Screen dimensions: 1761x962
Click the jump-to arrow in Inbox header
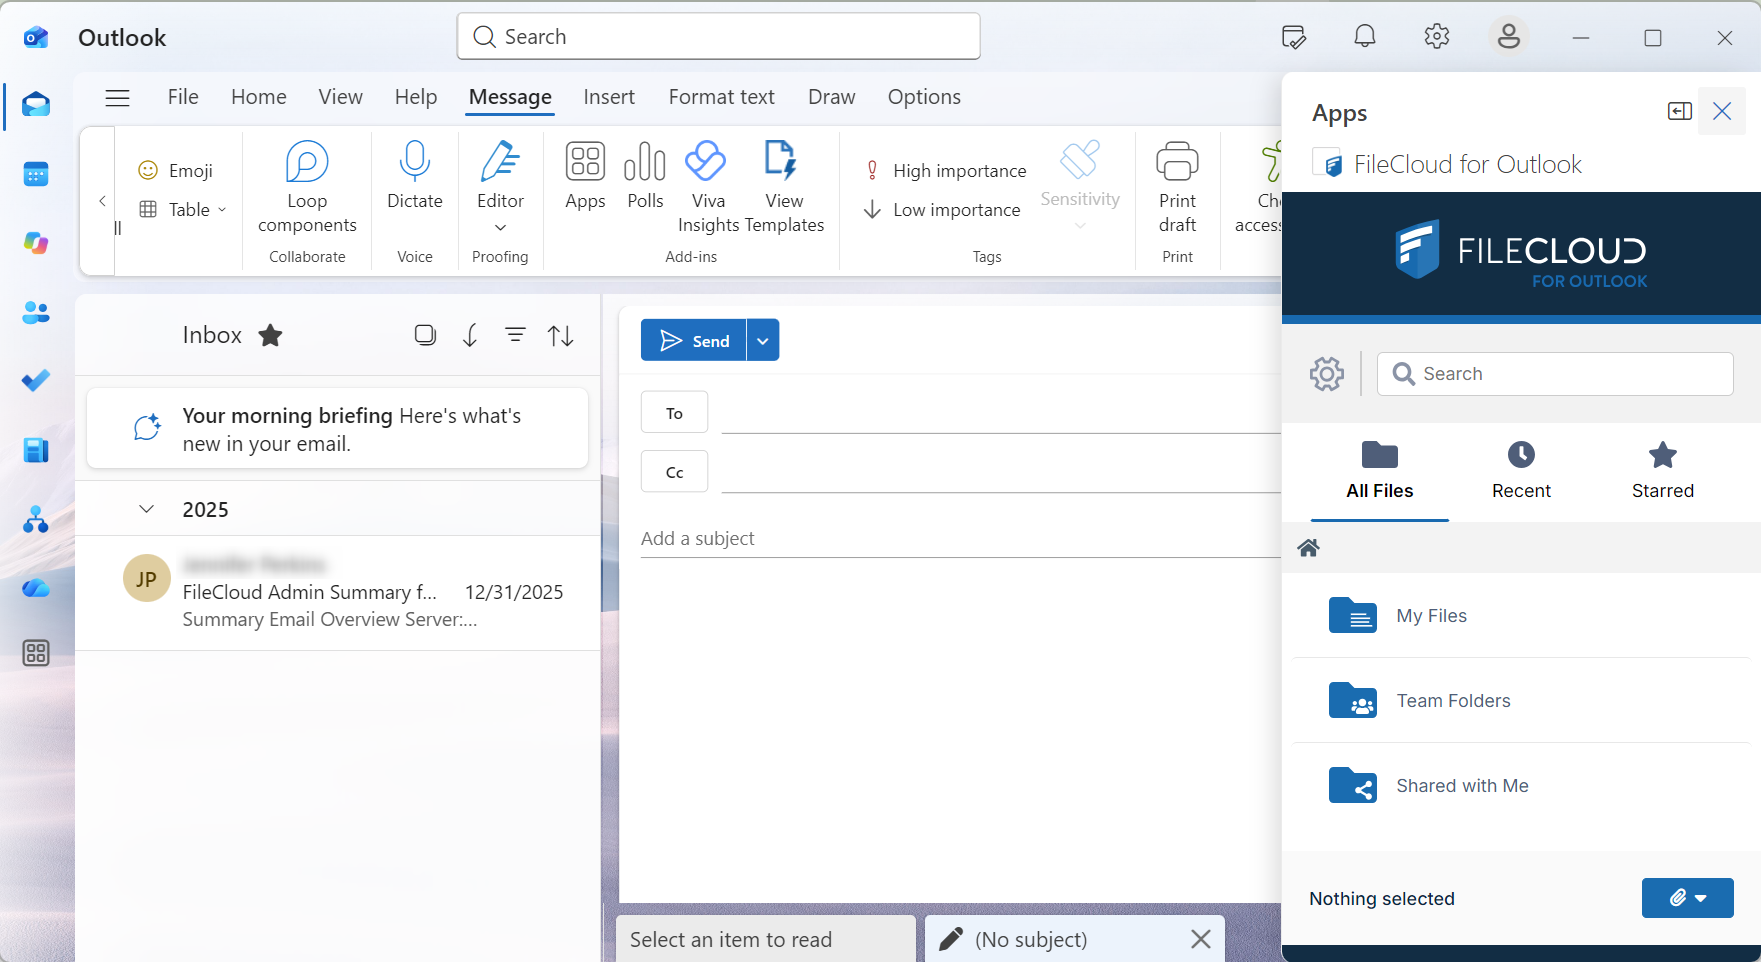[x=470, y=335]
